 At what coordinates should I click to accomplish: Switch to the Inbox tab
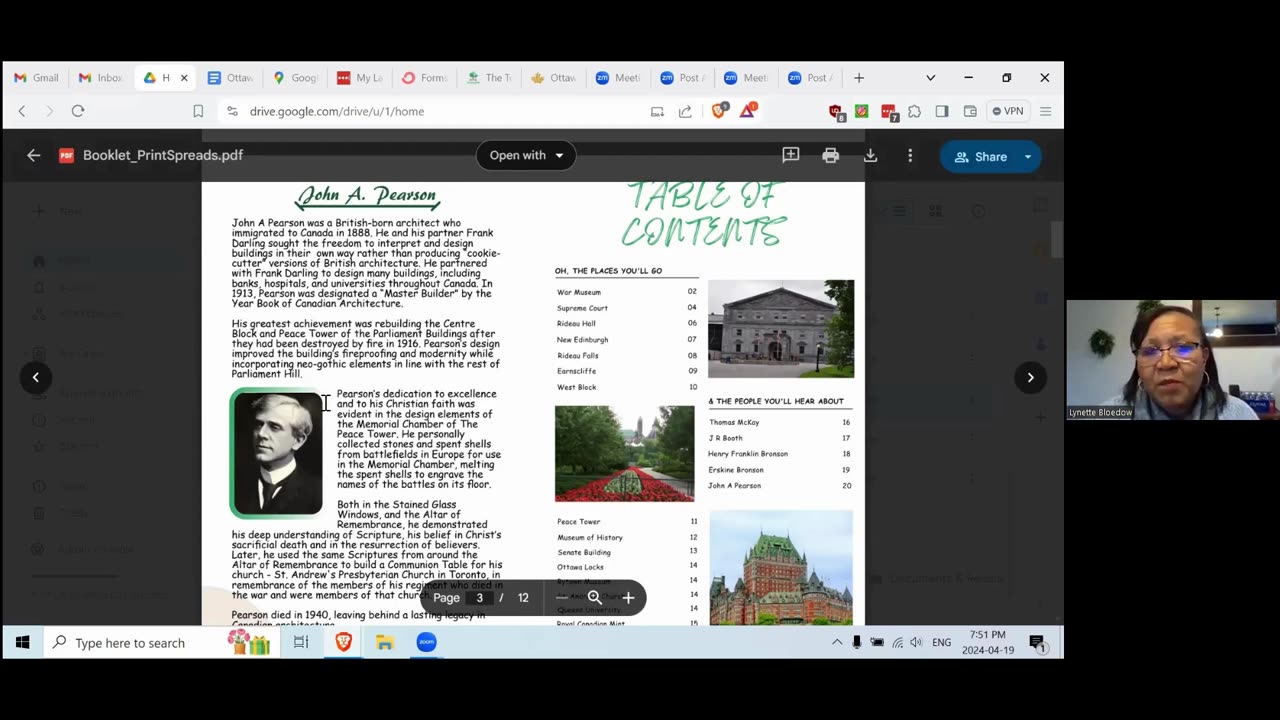pyautogui.click(x=100, y=78)
